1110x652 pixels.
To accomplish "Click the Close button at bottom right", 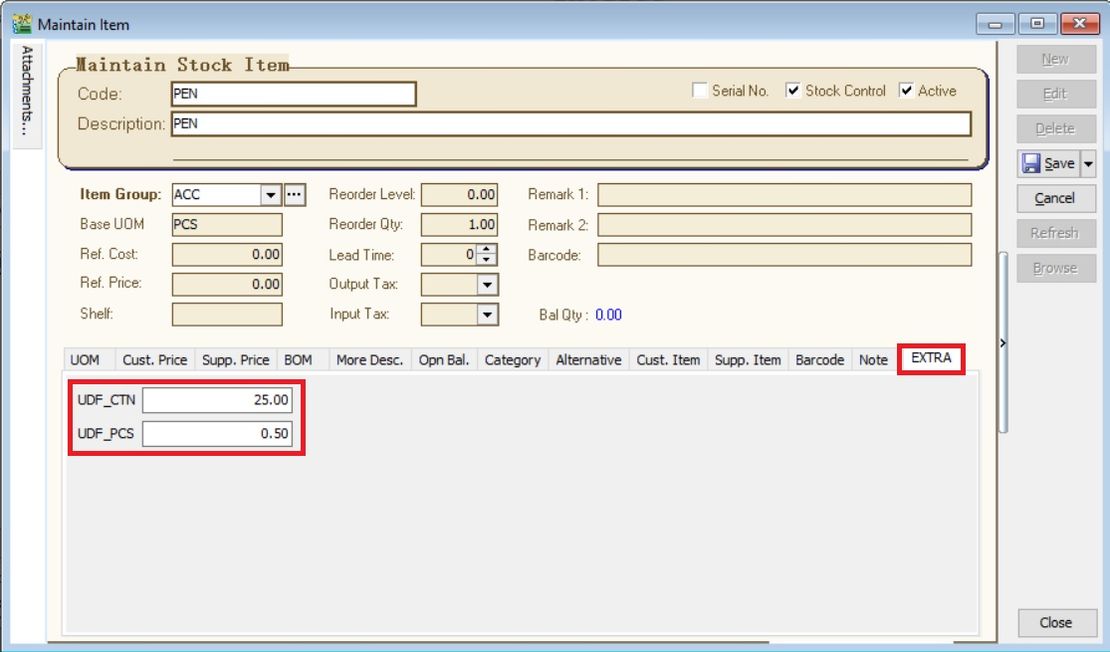I will (1055, 622).
